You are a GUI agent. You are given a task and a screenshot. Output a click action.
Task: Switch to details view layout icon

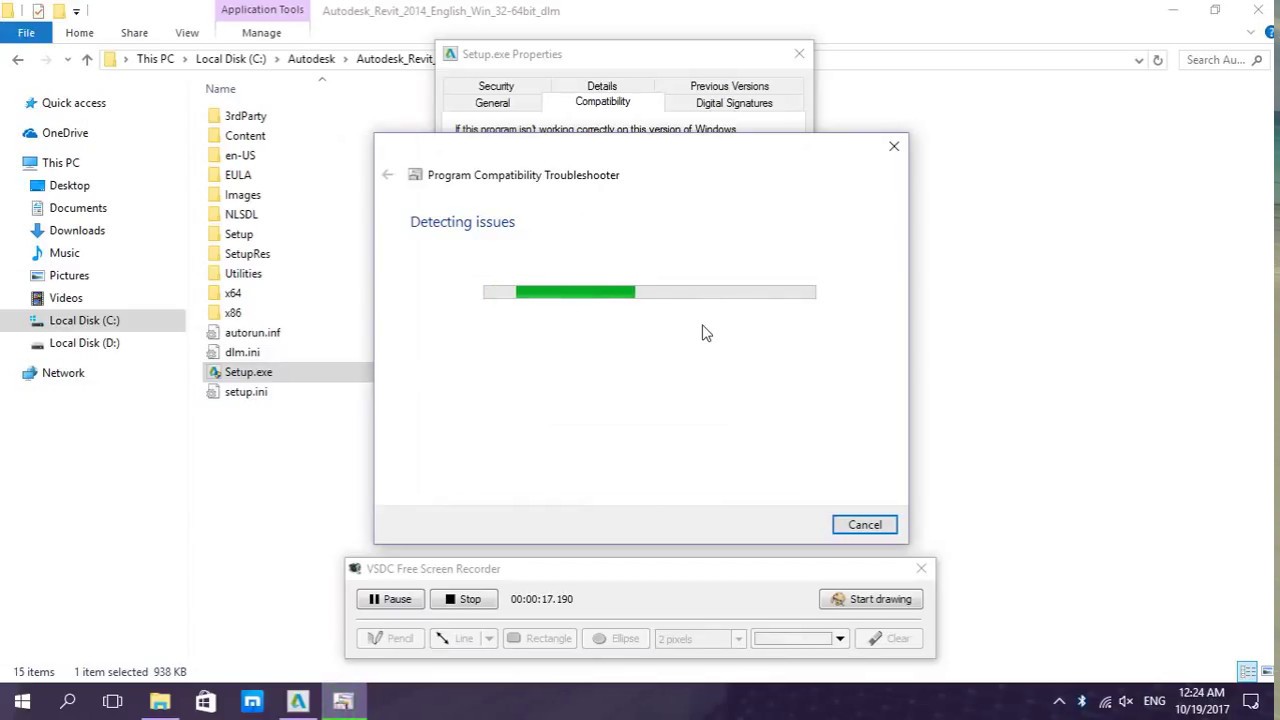pyautogui.click(x=1247, y=672)
